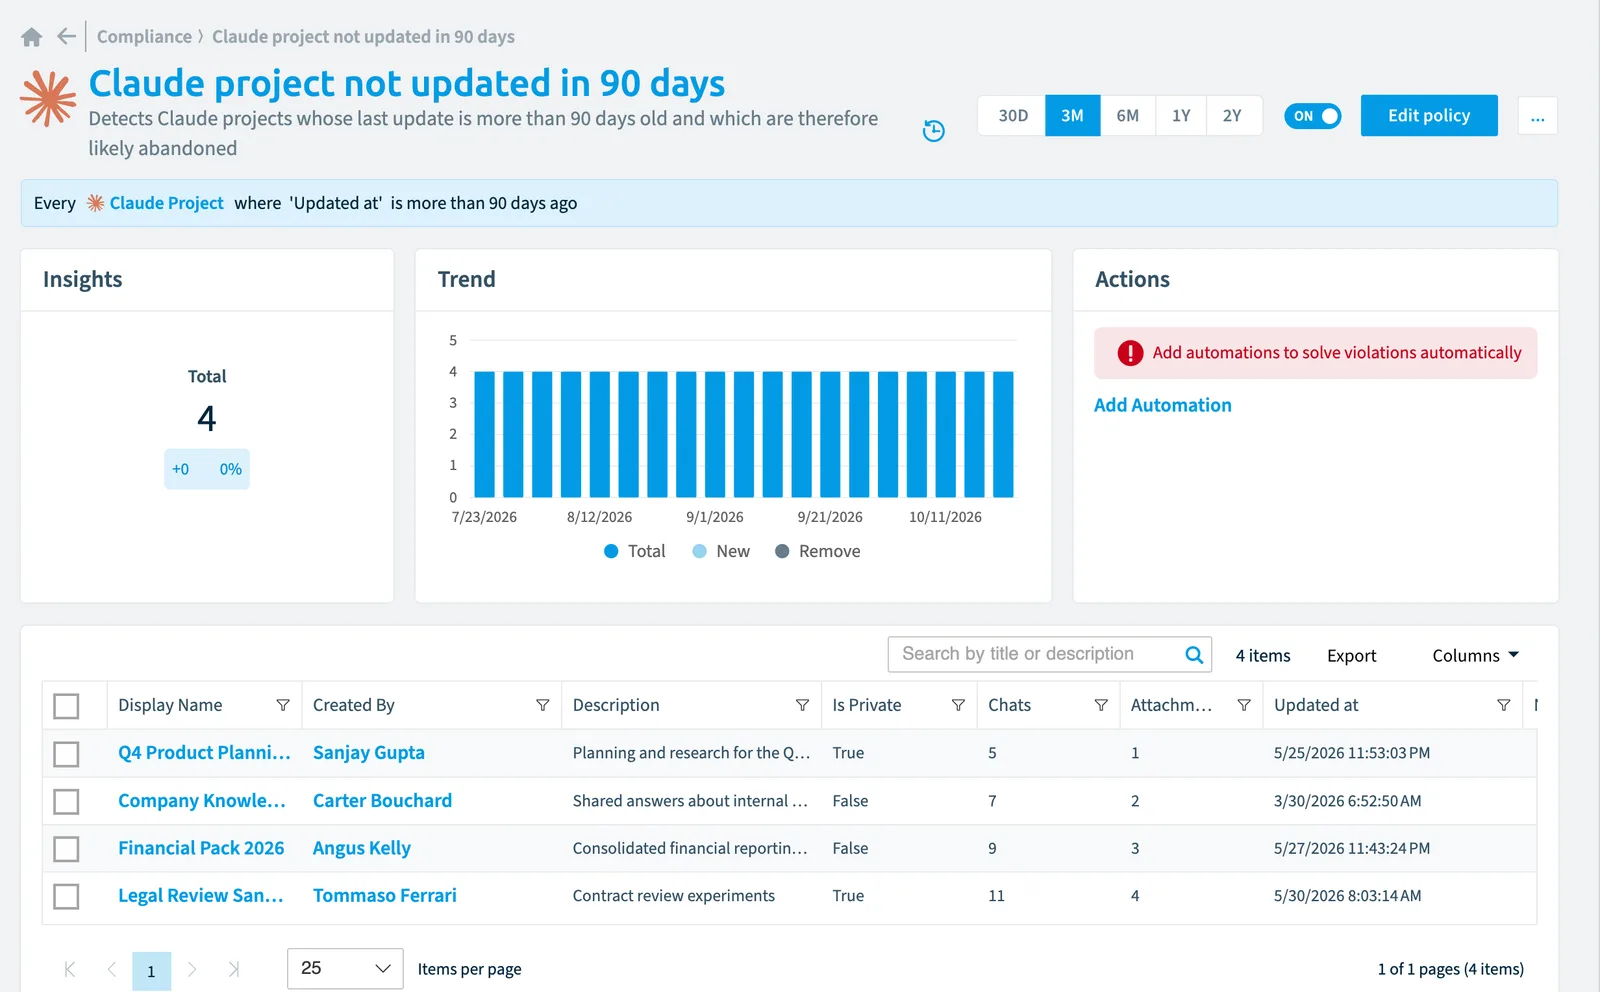This screenshot has height=992, width=1600.
Task: Select the Financial Pack 2026 row checkbox
Action: coord(66,849)
